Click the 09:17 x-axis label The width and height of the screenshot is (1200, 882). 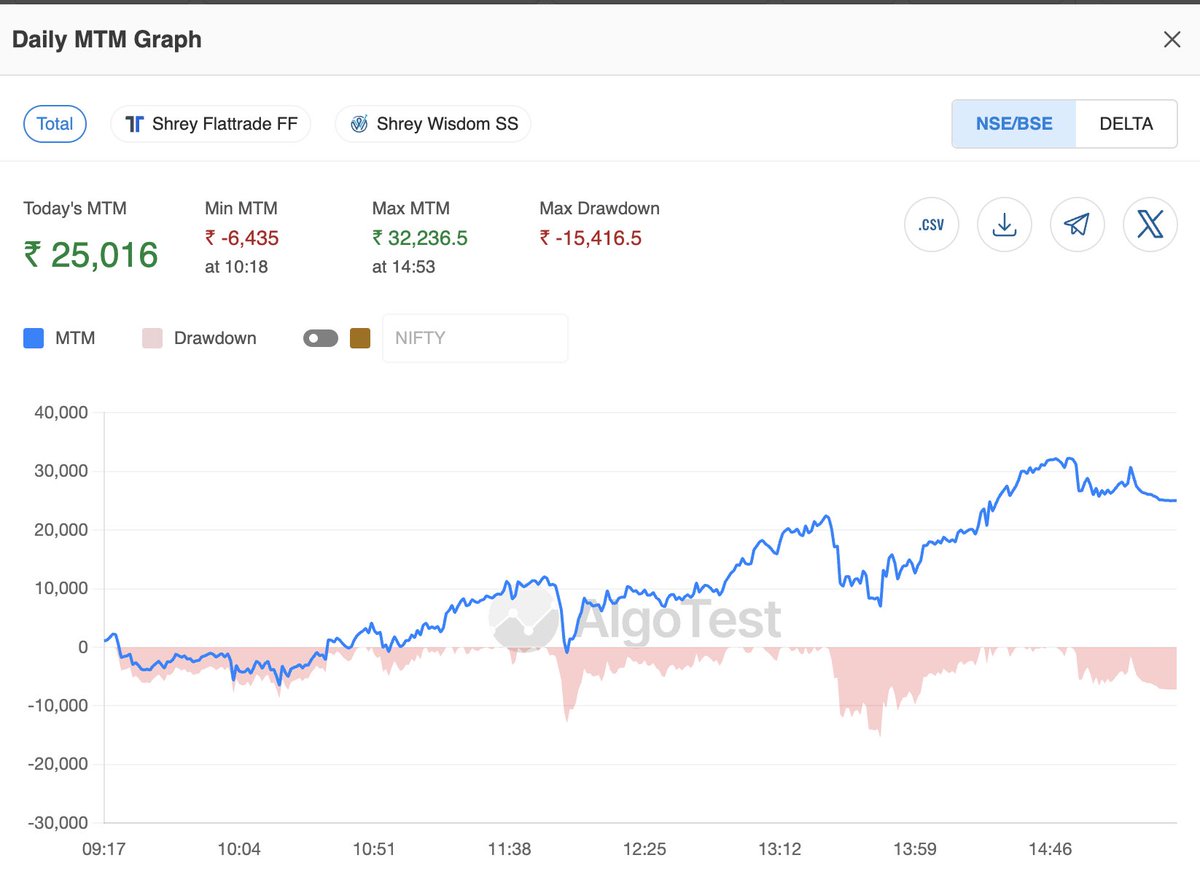coord(104,849)
